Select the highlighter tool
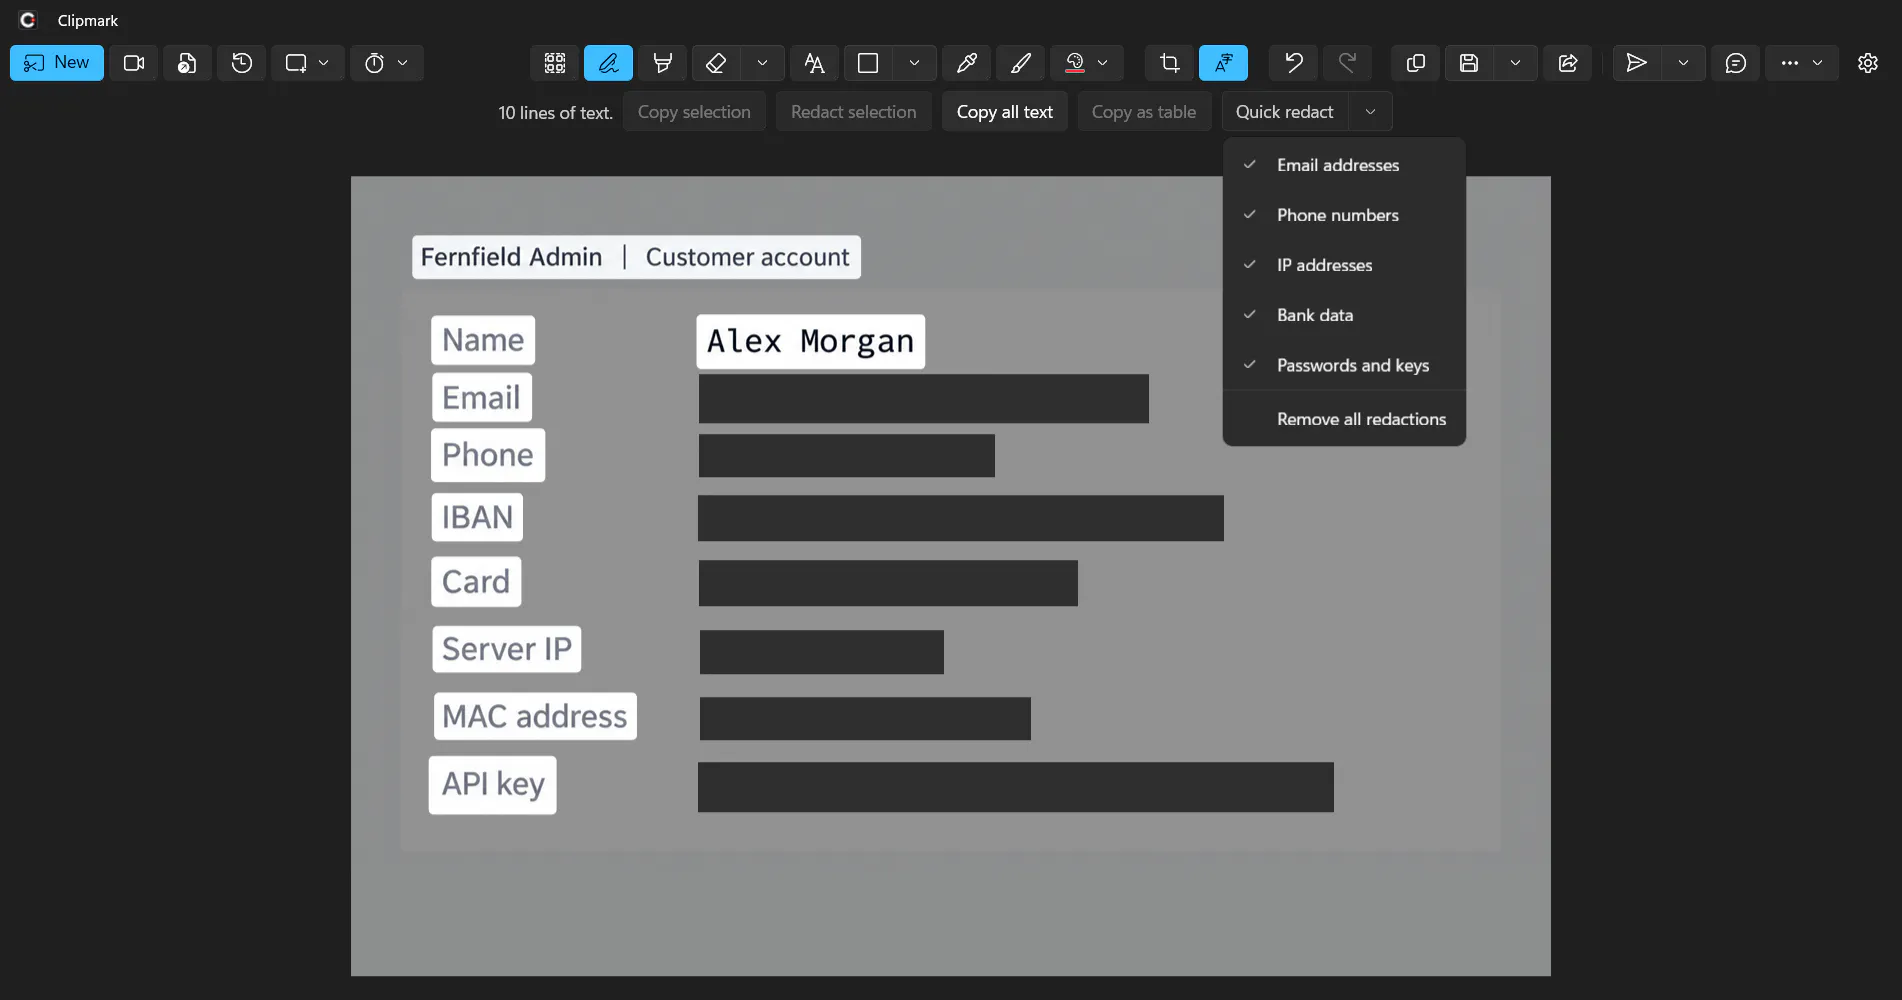 pos(661,63)
